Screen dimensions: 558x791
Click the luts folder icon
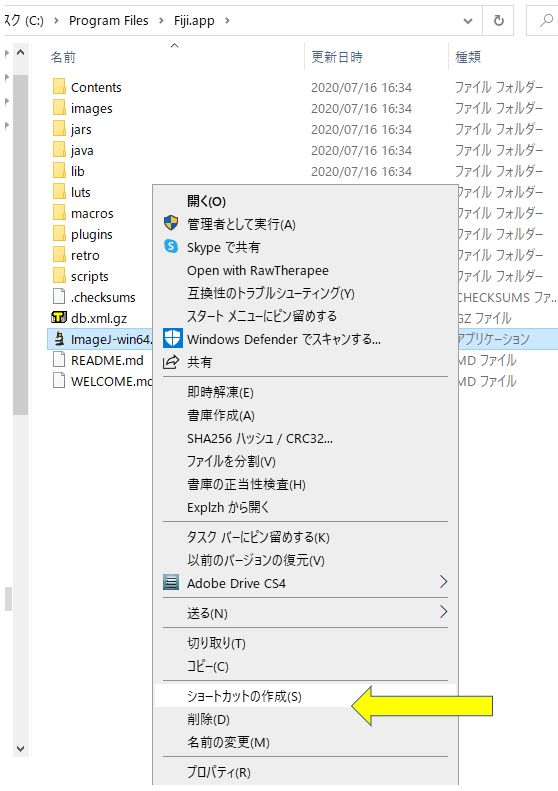click(x=59, y=192)
